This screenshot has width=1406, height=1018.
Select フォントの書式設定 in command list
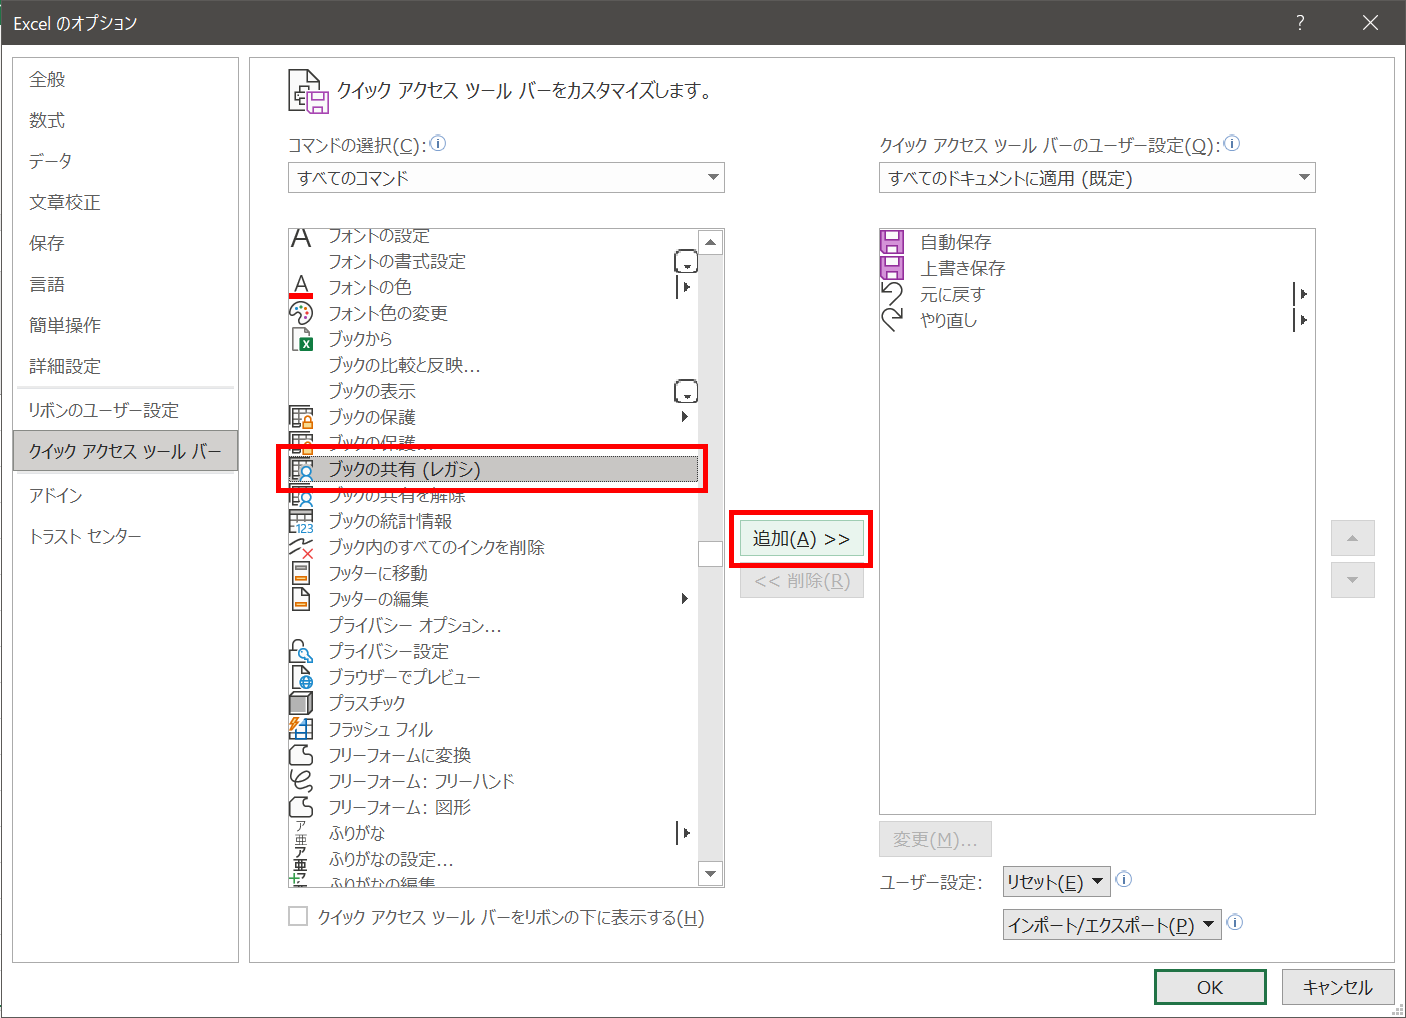493,261
